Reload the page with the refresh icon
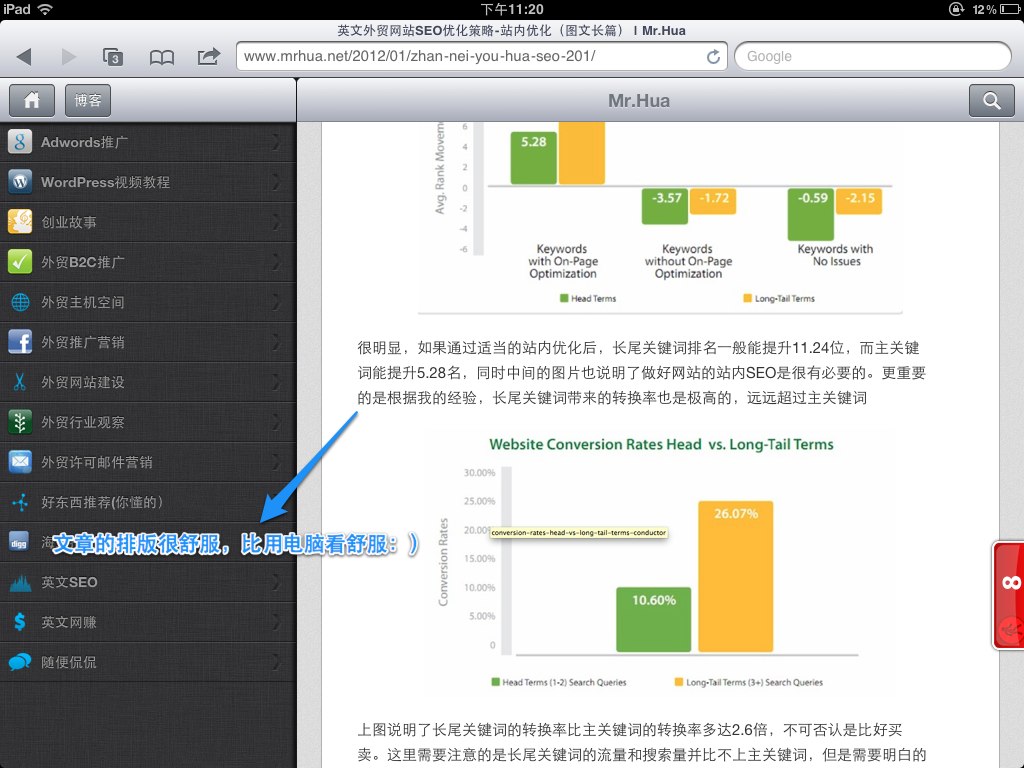 [x=713, y=57]
